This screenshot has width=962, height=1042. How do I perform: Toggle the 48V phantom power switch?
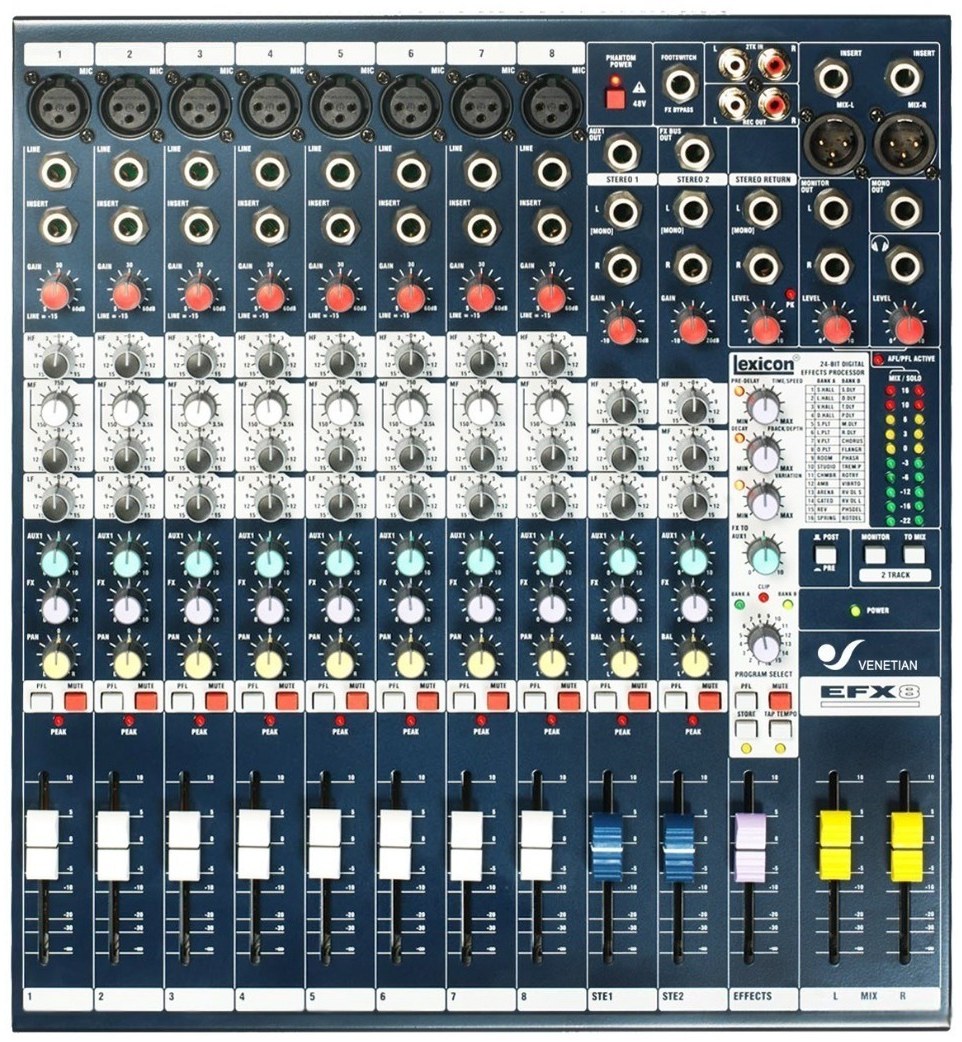click(615, 99)
